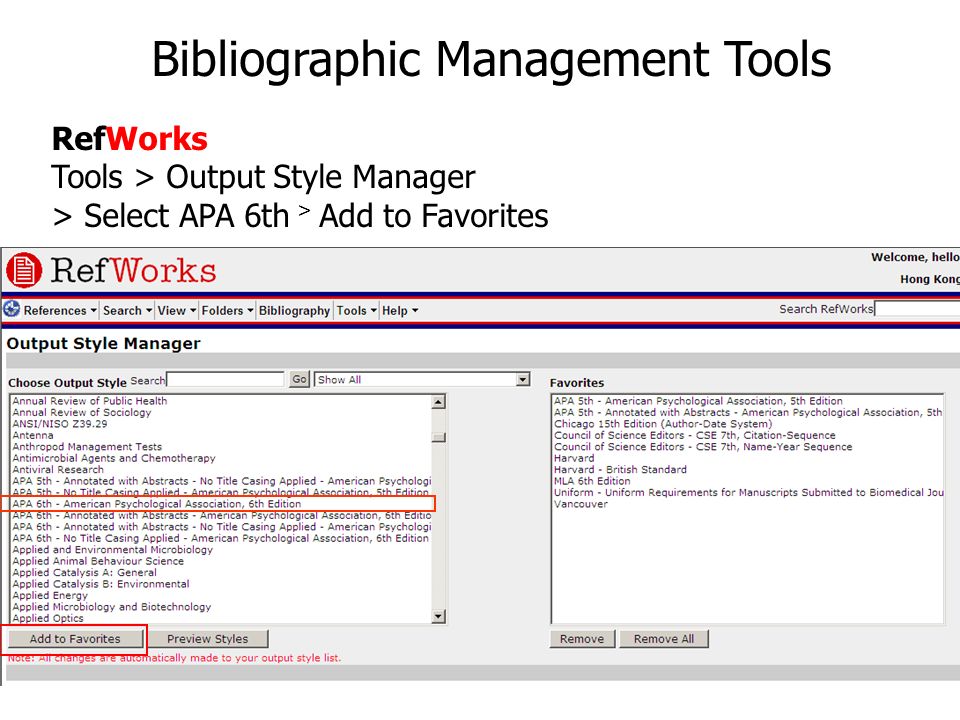Select Applied Energy style
This screenshot has width=960, height=720.
click(50, 595)
